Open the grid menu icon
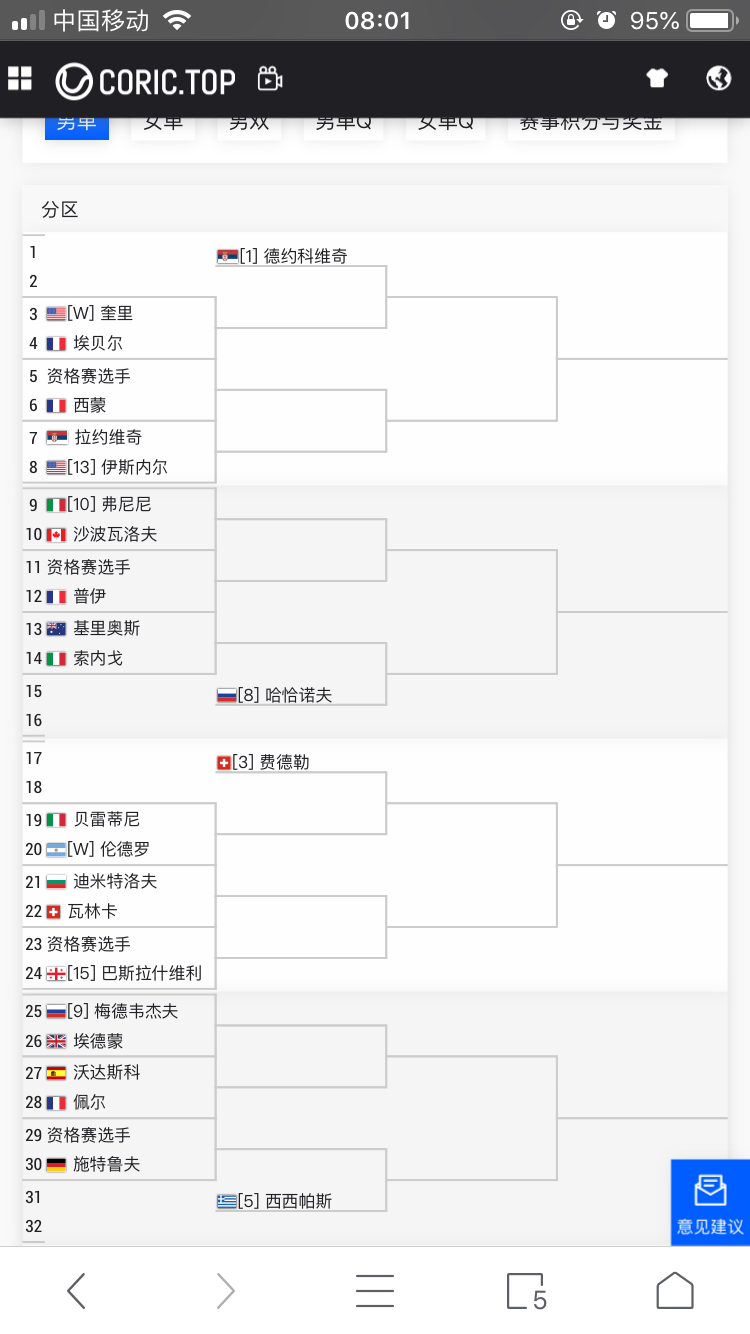The width and height of the screenshot is (750, 1334). point(20,79)
